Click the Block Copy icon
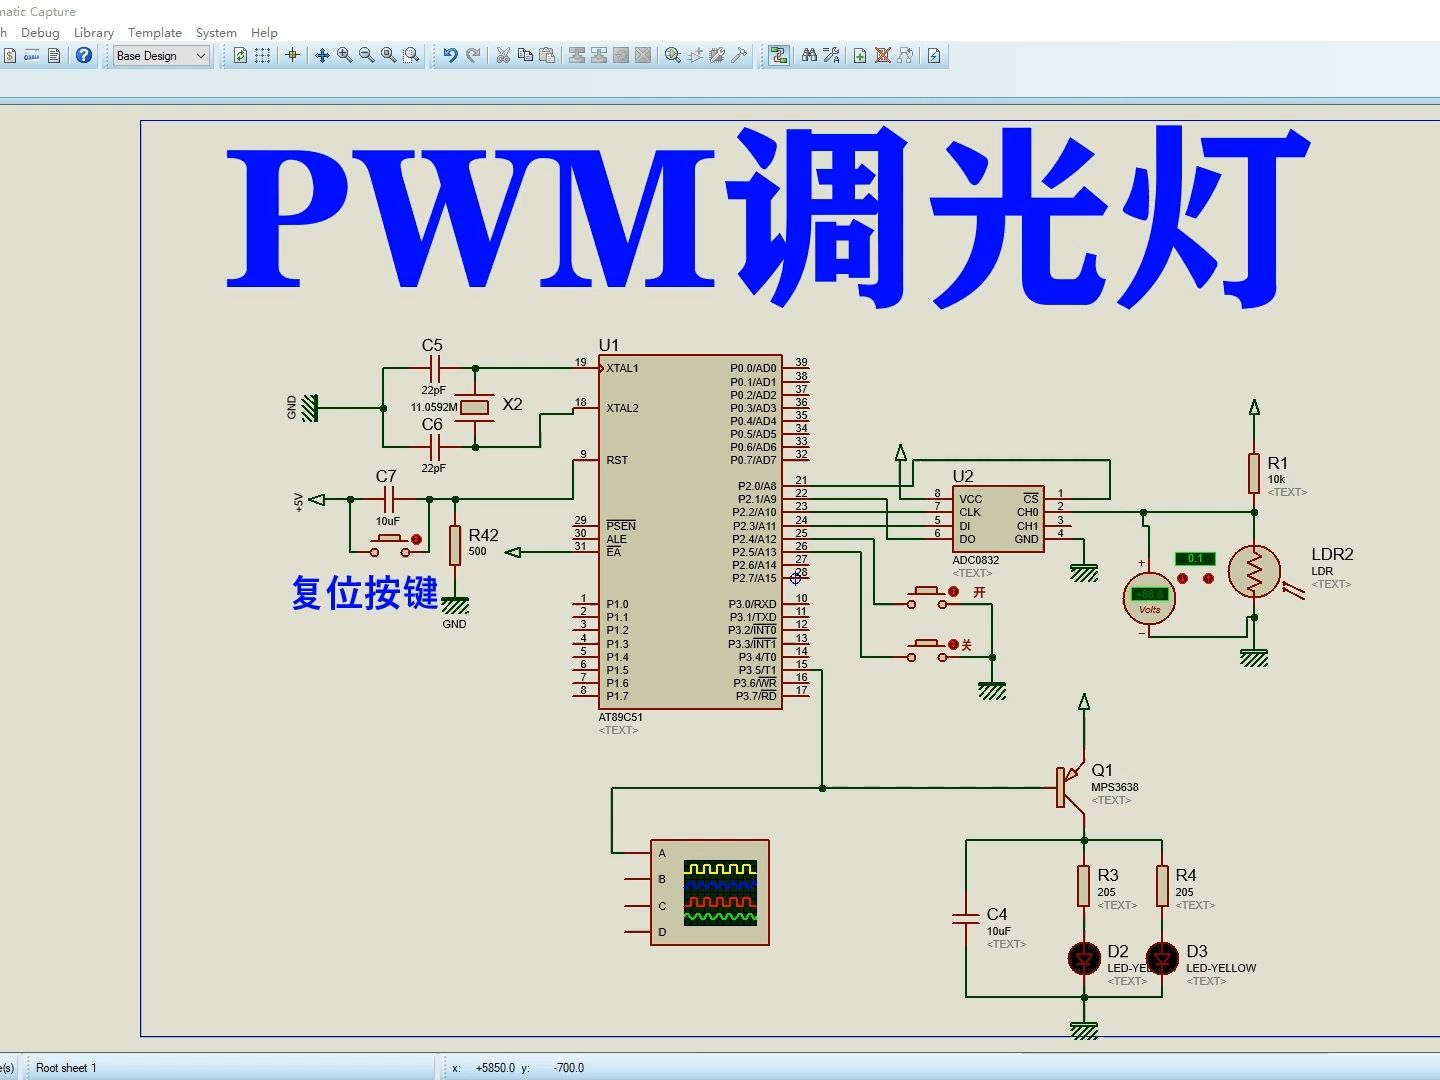Screen dimensions: 1440x1080 577,56
